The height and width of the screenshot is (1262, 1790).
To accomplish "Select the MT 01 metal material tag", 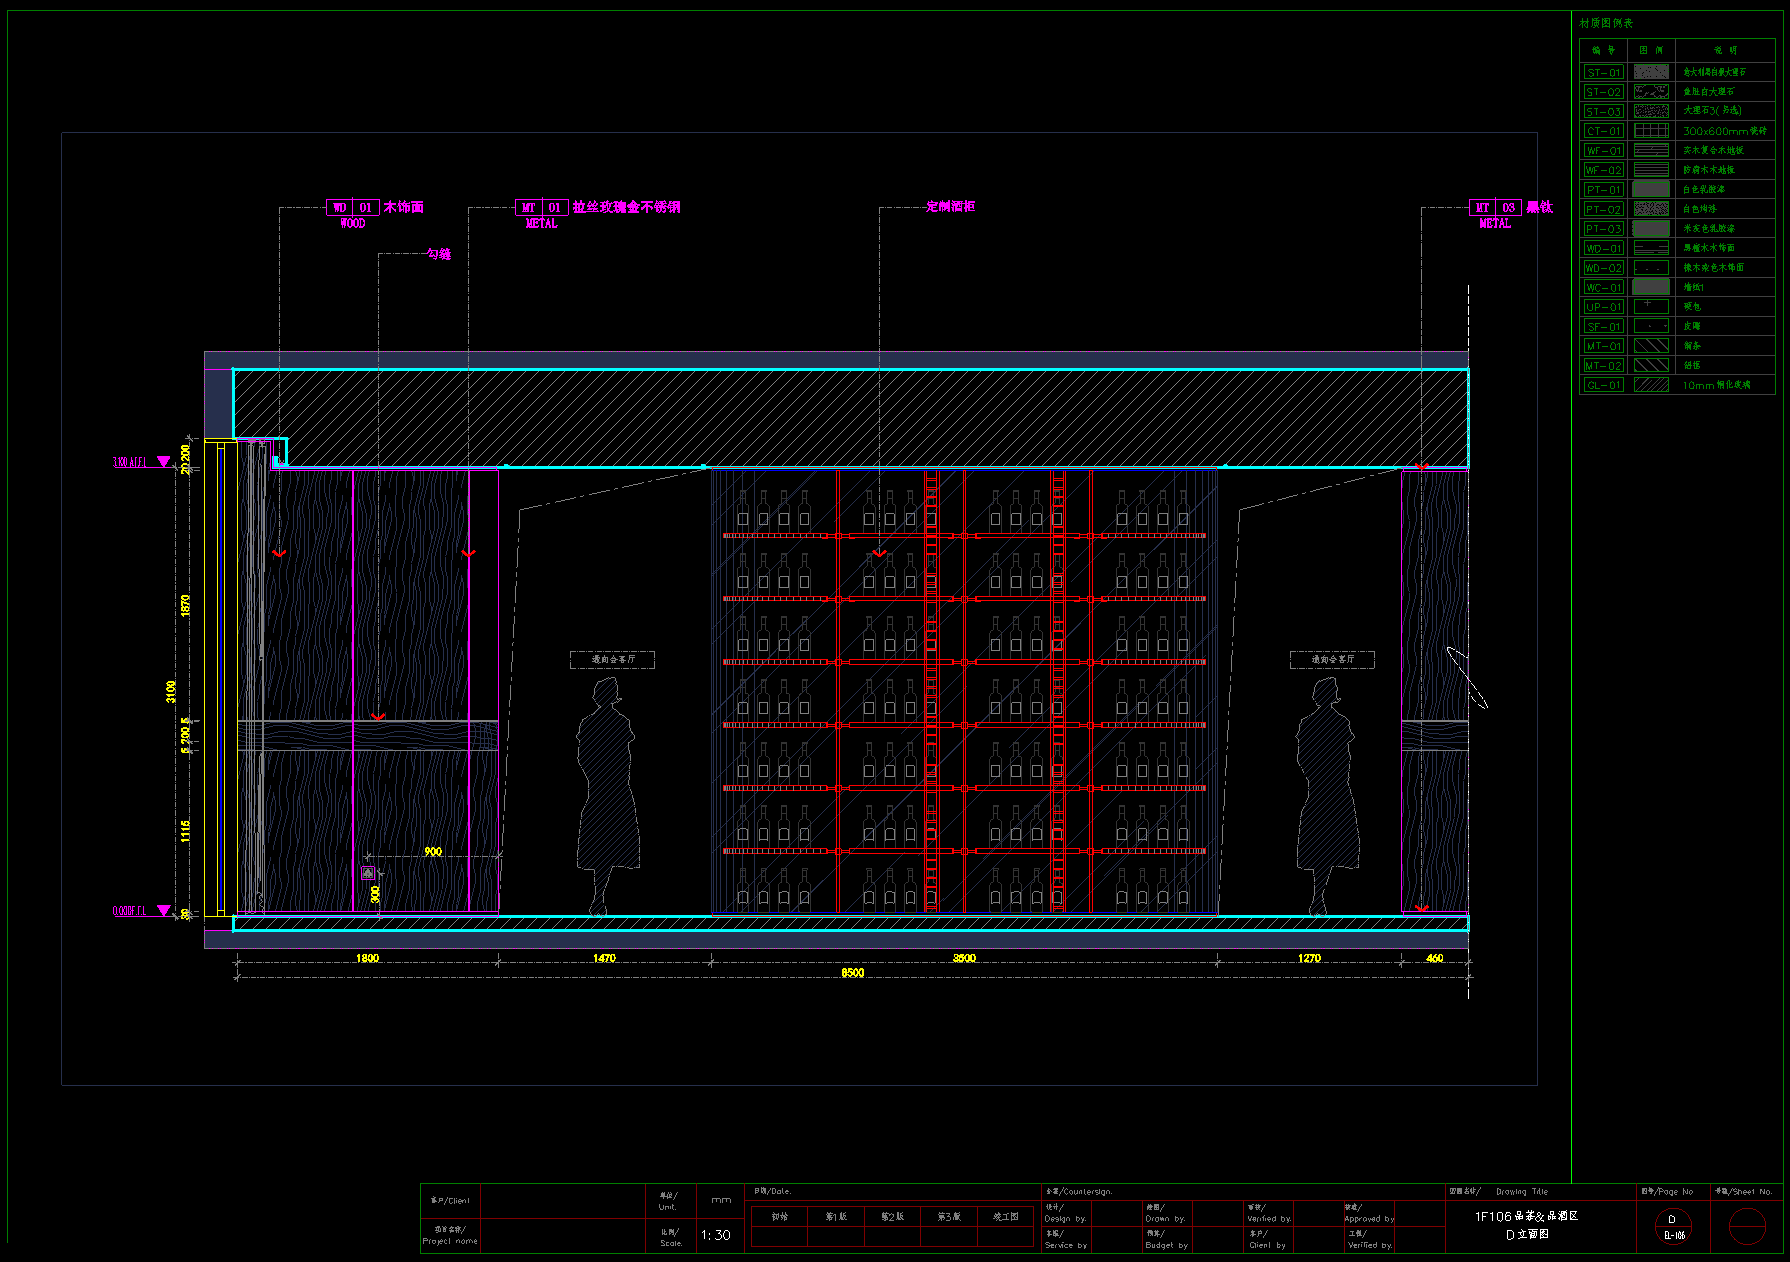I will pyautogui.click(x=541, y=208).
